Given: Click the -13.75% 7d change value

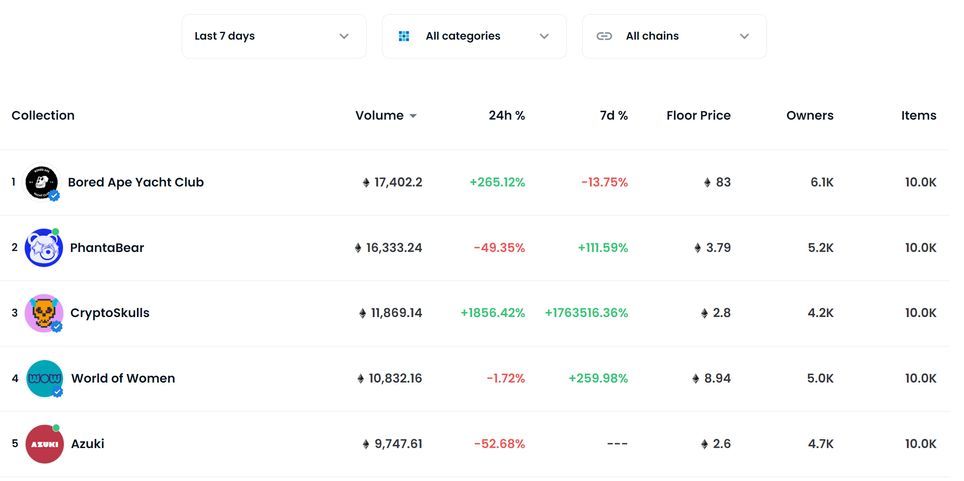Looking at the screenshot, I should pos(604,183).
